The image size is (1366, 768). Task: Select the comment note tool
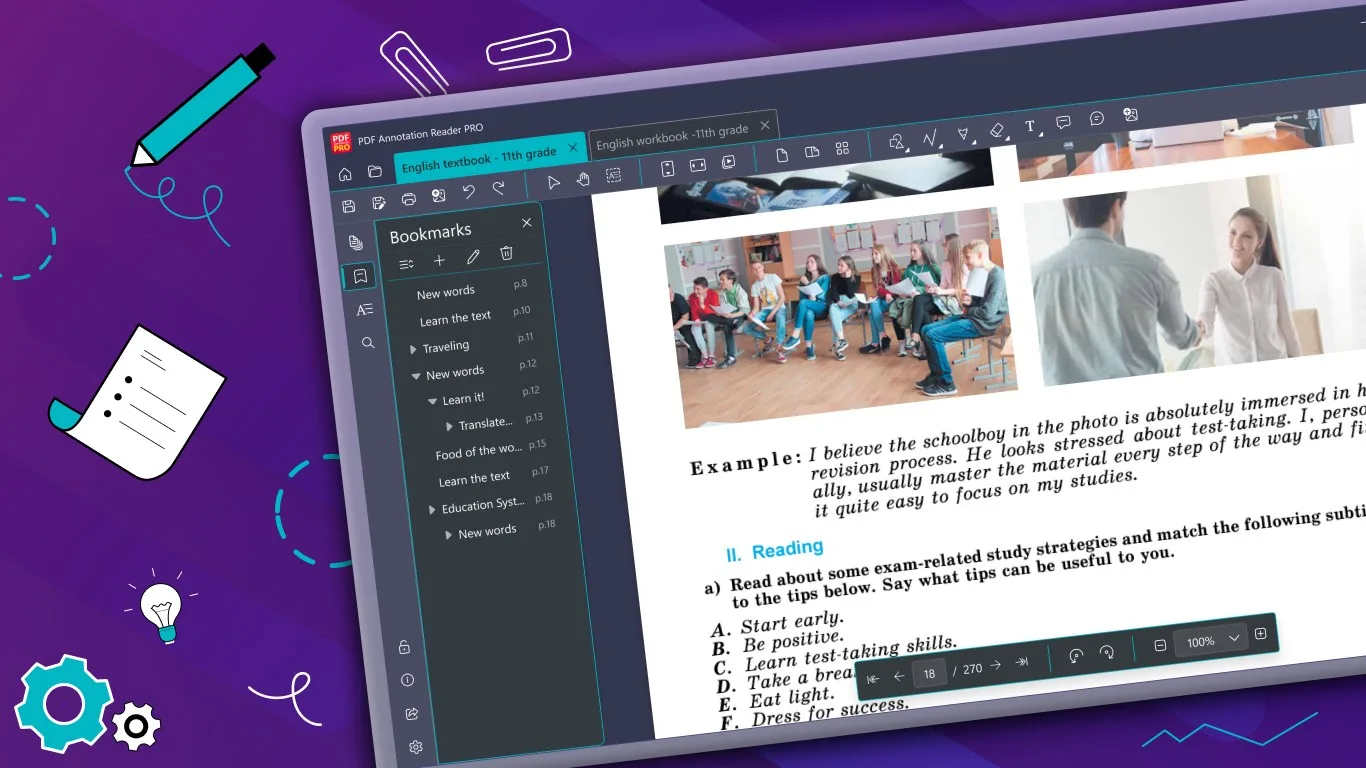pos(1063,122)
